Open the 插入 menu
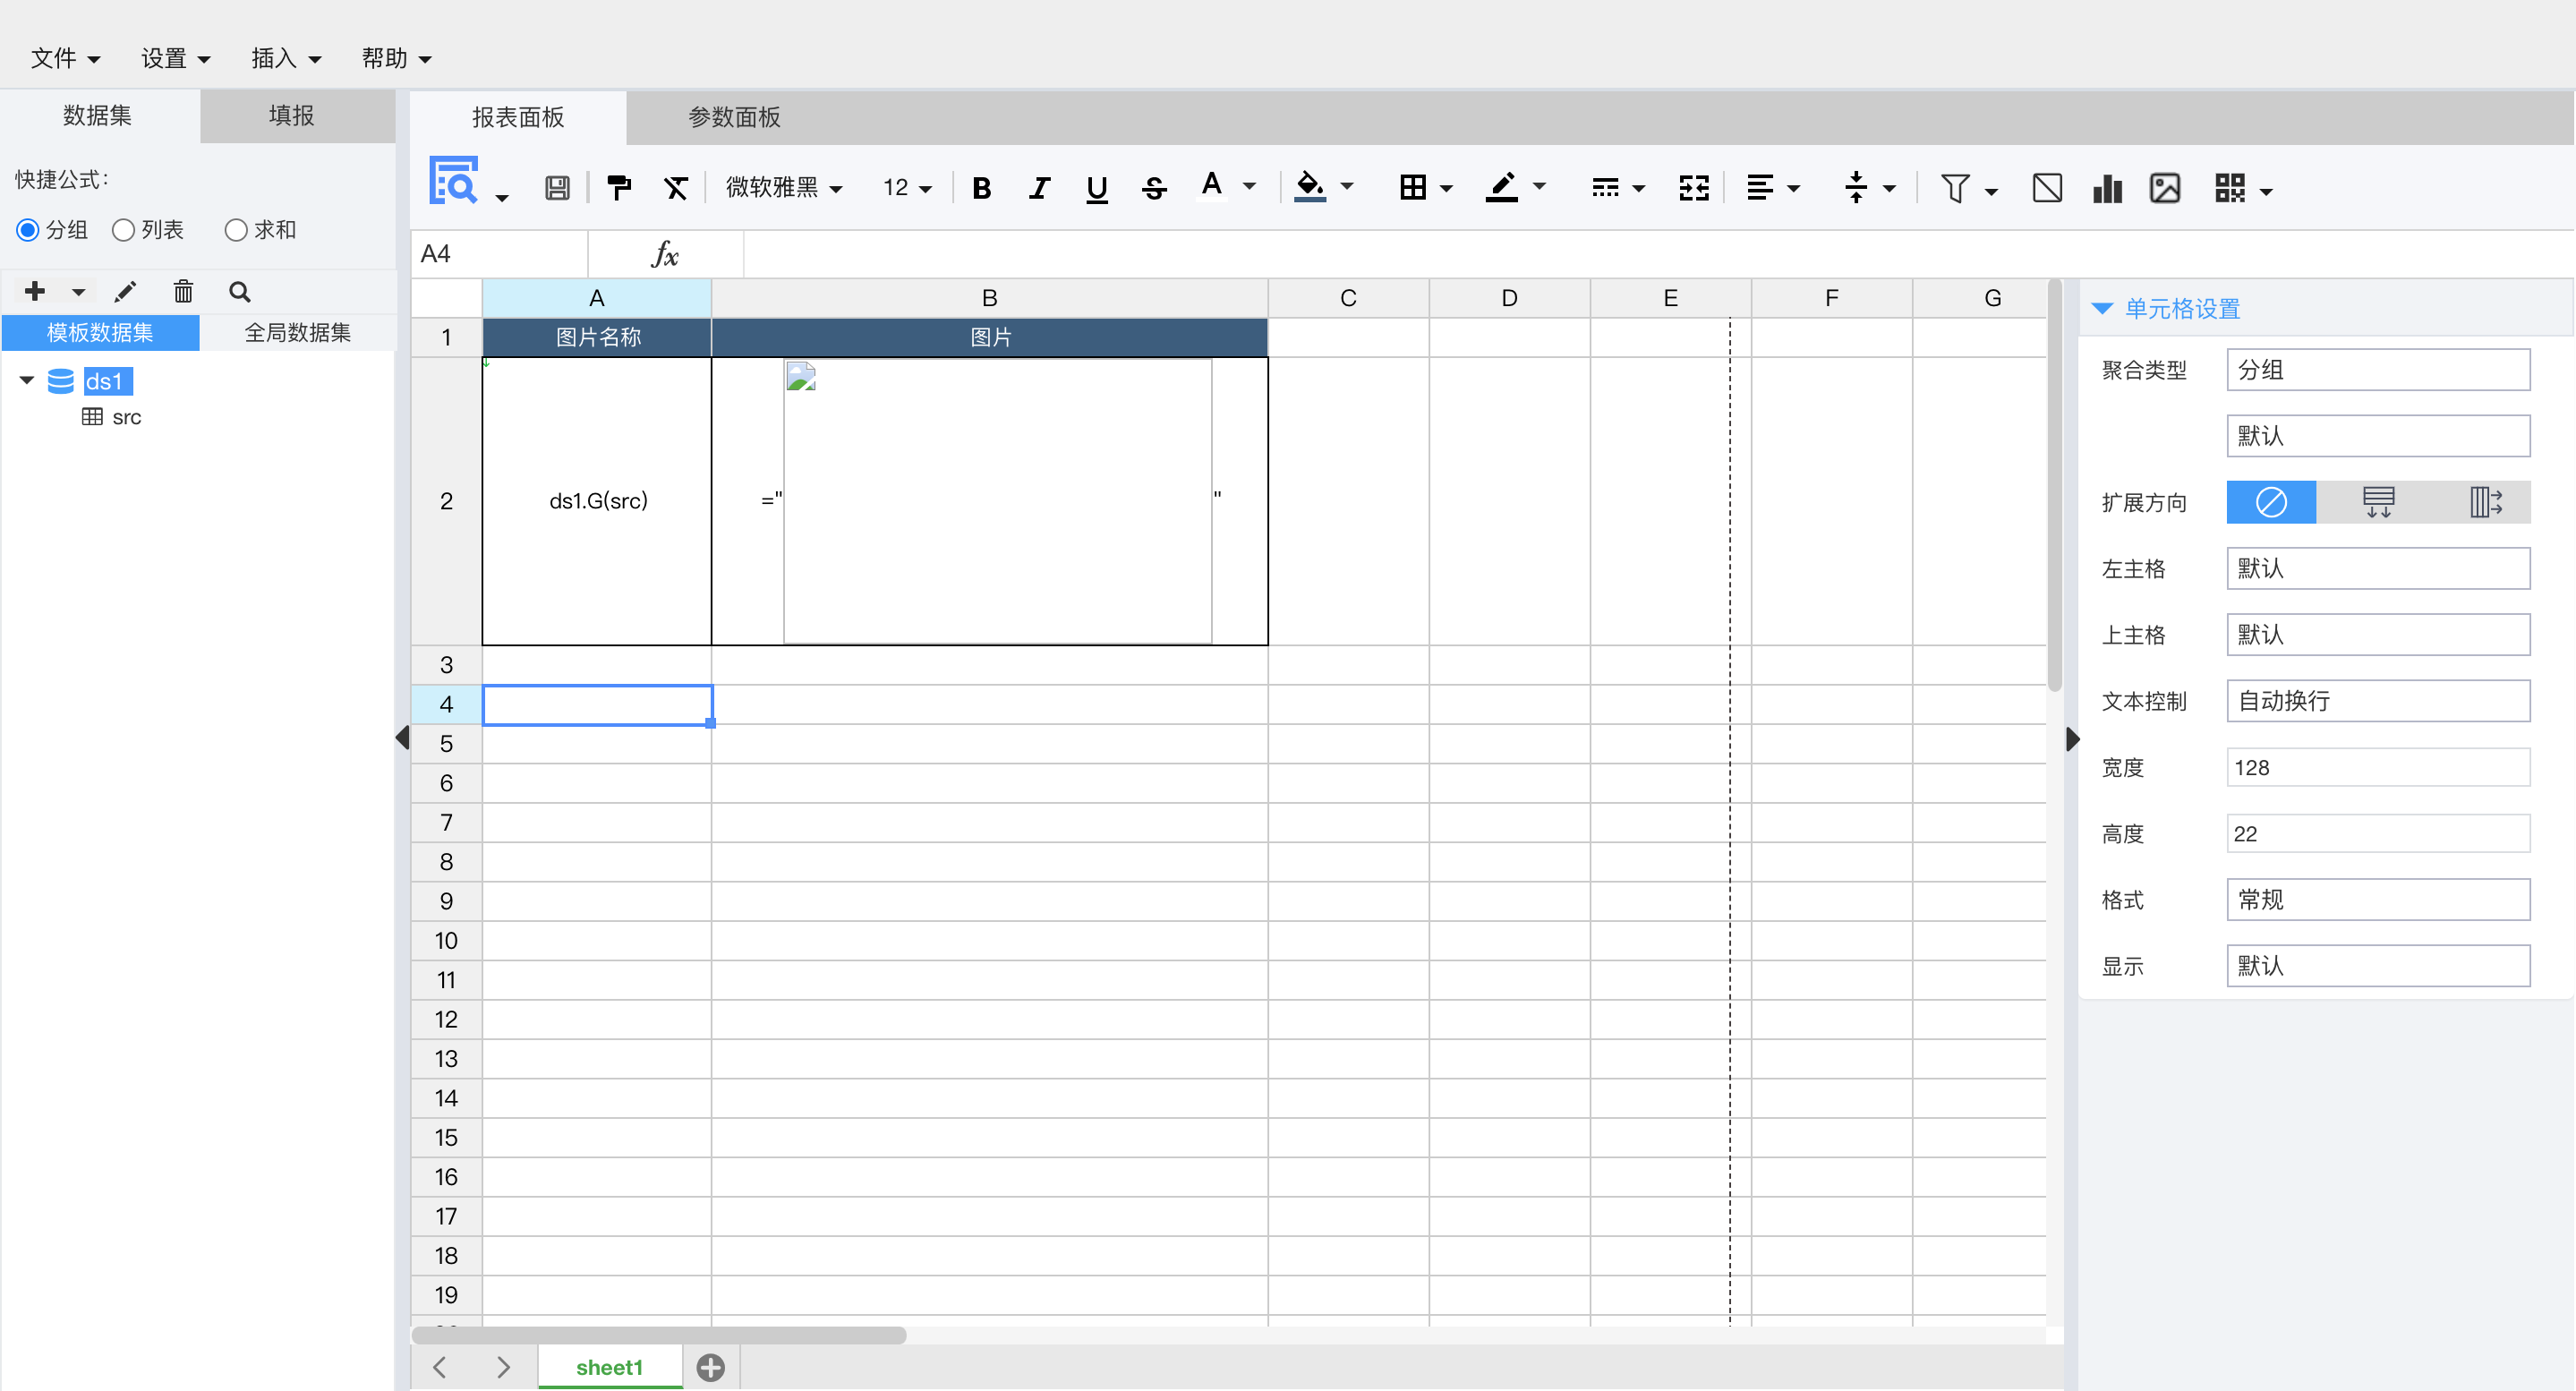 [x=285, y=58]
